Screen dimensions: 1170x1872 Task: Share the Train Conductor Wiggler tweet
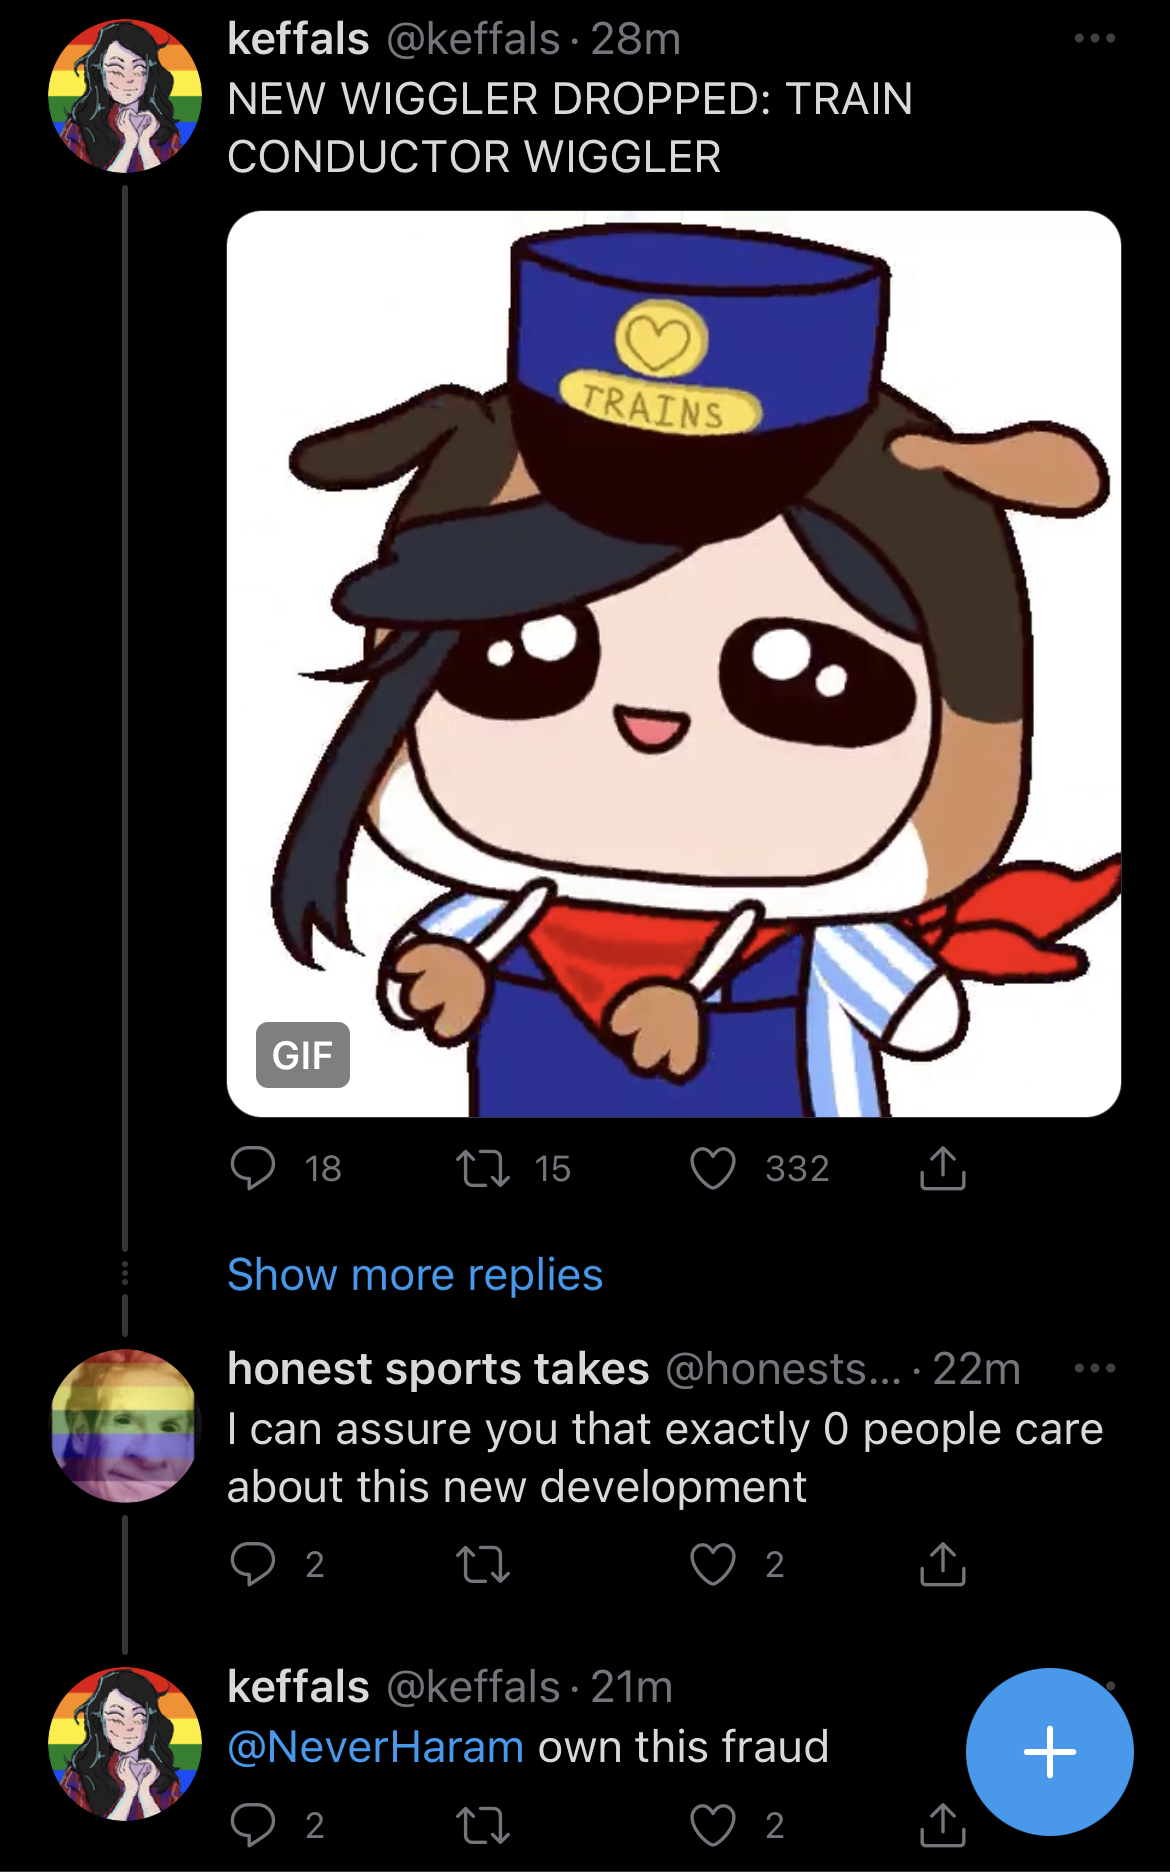942,1168
